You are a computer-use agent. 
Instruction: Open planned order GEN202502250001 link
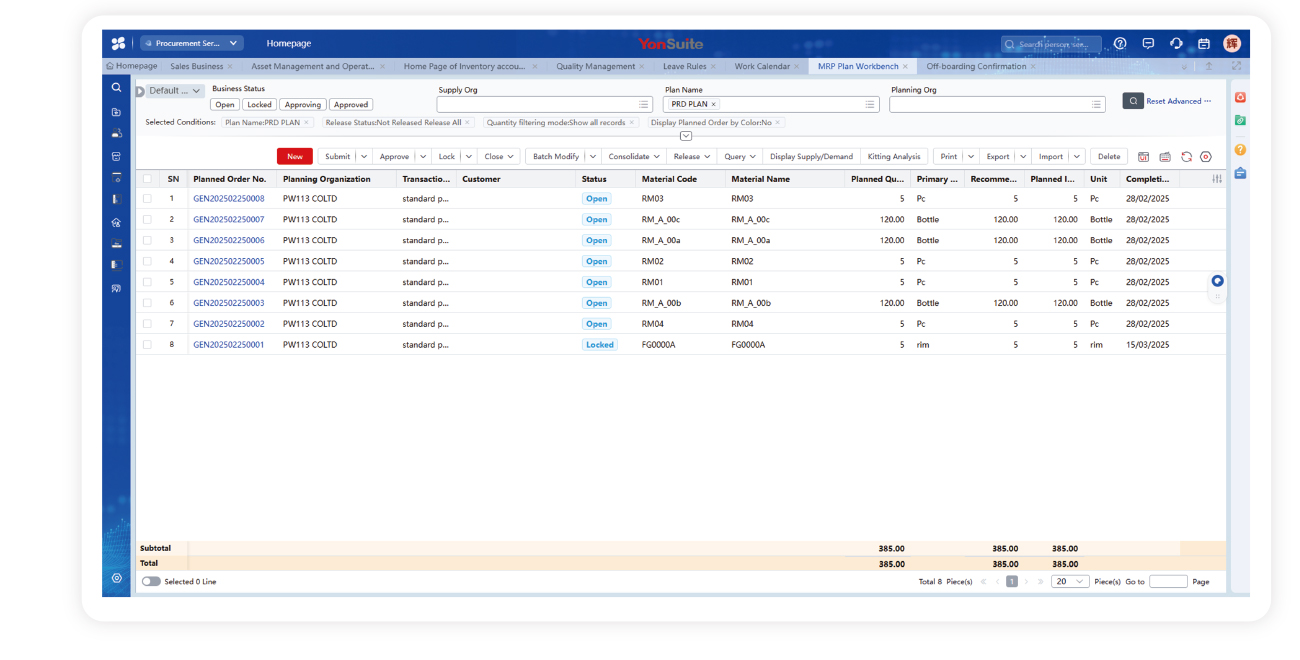click(229, 345)
